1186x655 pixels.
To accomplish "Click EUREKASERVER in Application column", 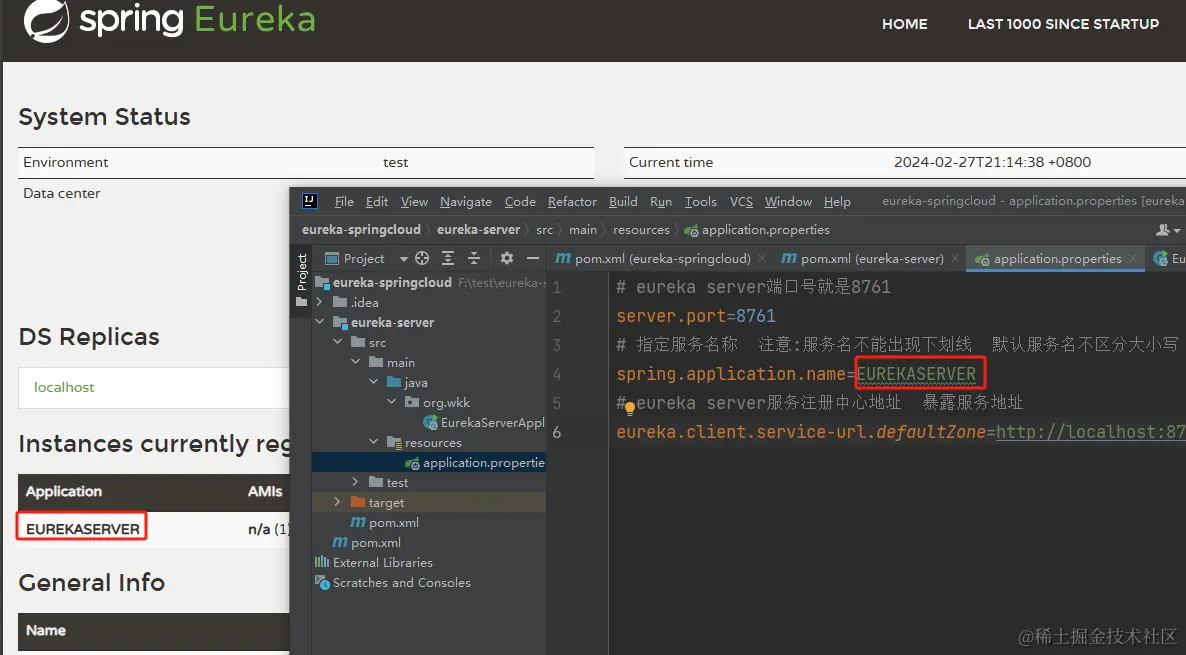I will point(82,529).
